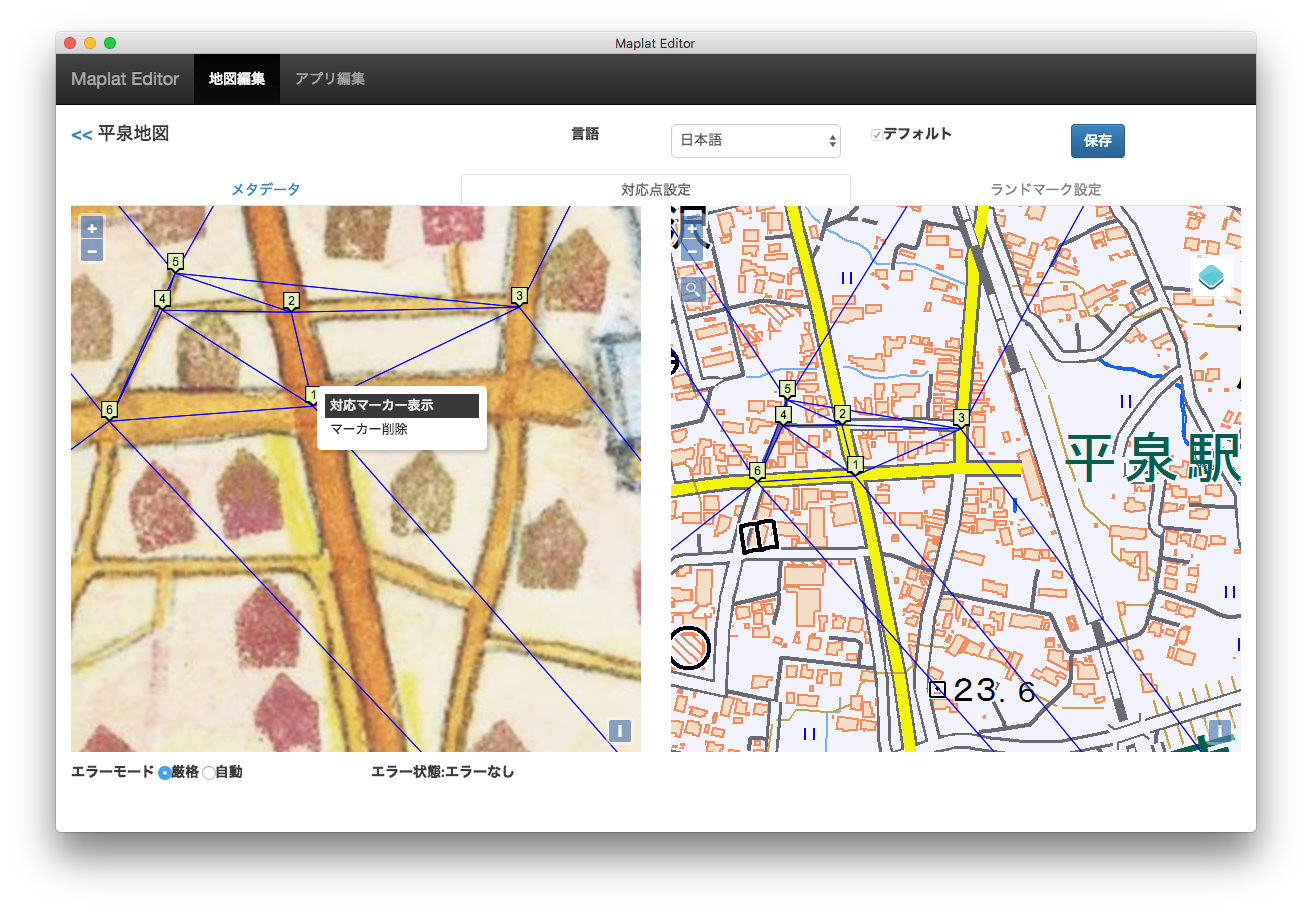Select marker 2 on the right map
The height and width of the screenshot is (912, 1312).
pos(842,415)
